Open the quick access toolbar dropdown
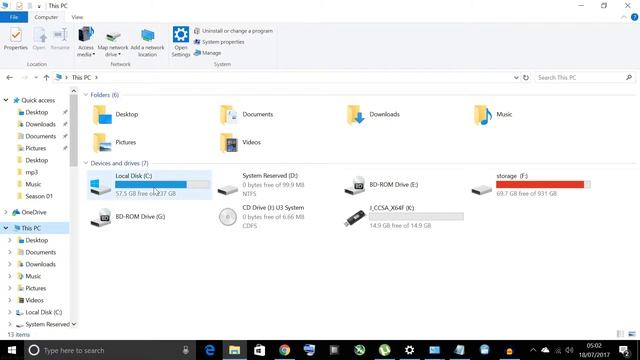Image resolution: width=640 pixels, height=360 pixels. (39, 6)
